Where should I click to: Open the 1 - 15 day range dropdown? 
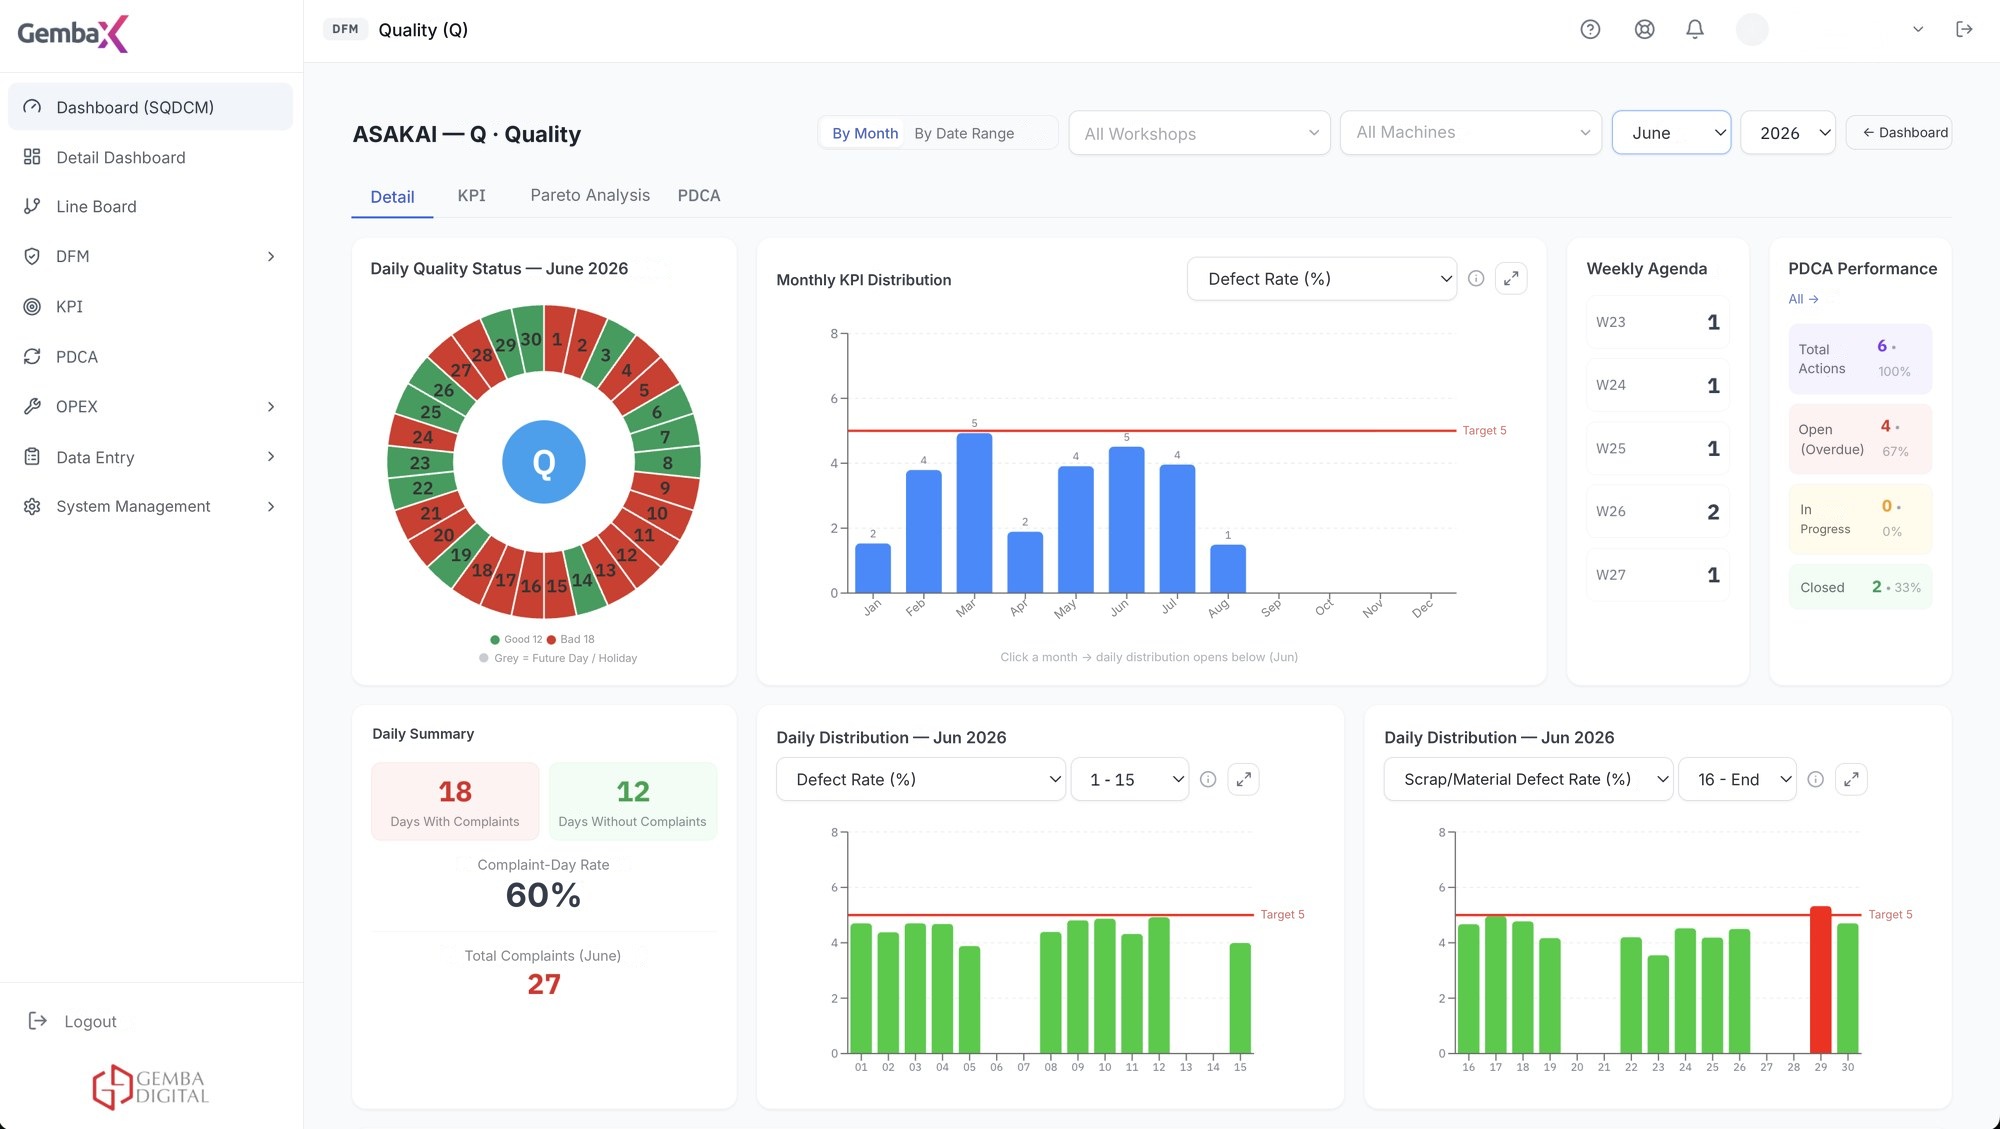(1130, 779)
